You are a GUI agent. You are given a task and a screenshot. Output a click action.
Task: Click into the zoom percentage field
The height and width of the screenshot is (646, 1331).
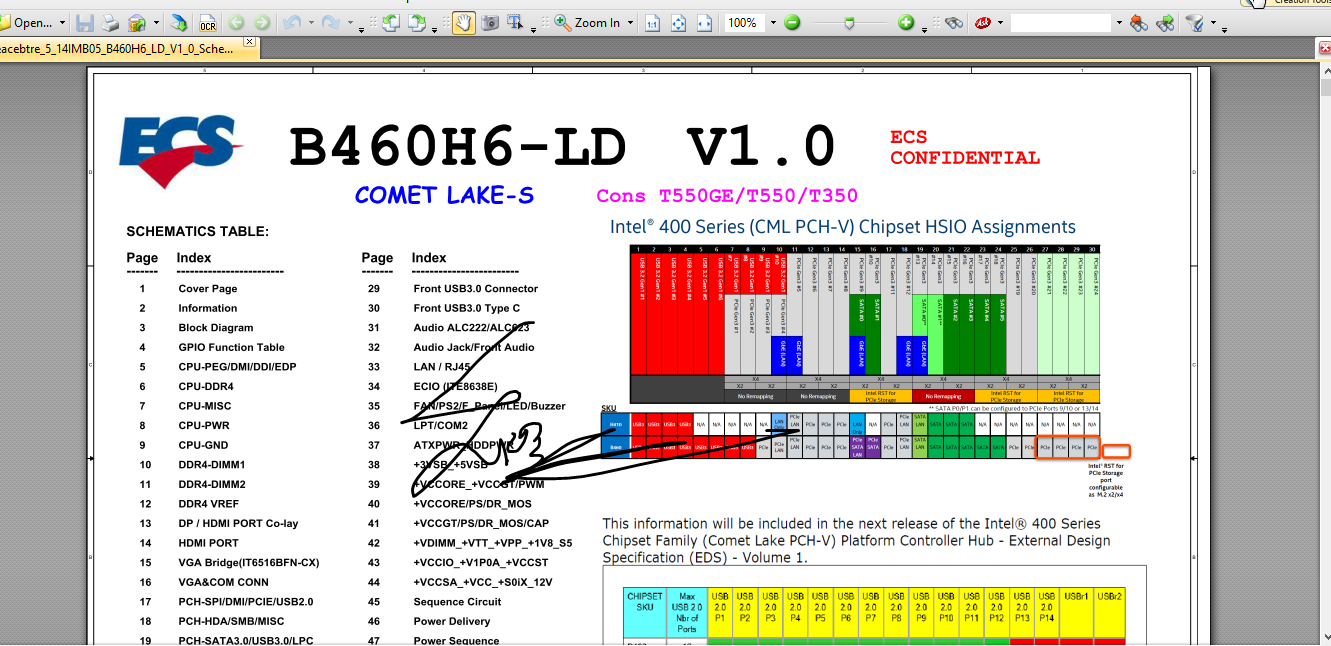(744, 23)
